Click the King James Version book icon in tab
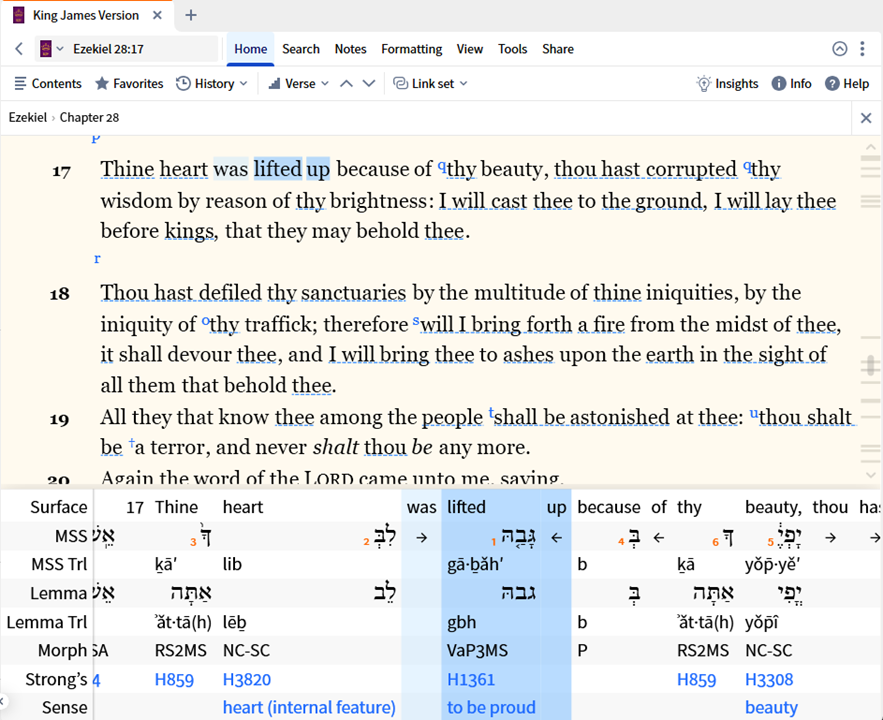The height and width of the screenshot is (720, 883). coord(19,15)
